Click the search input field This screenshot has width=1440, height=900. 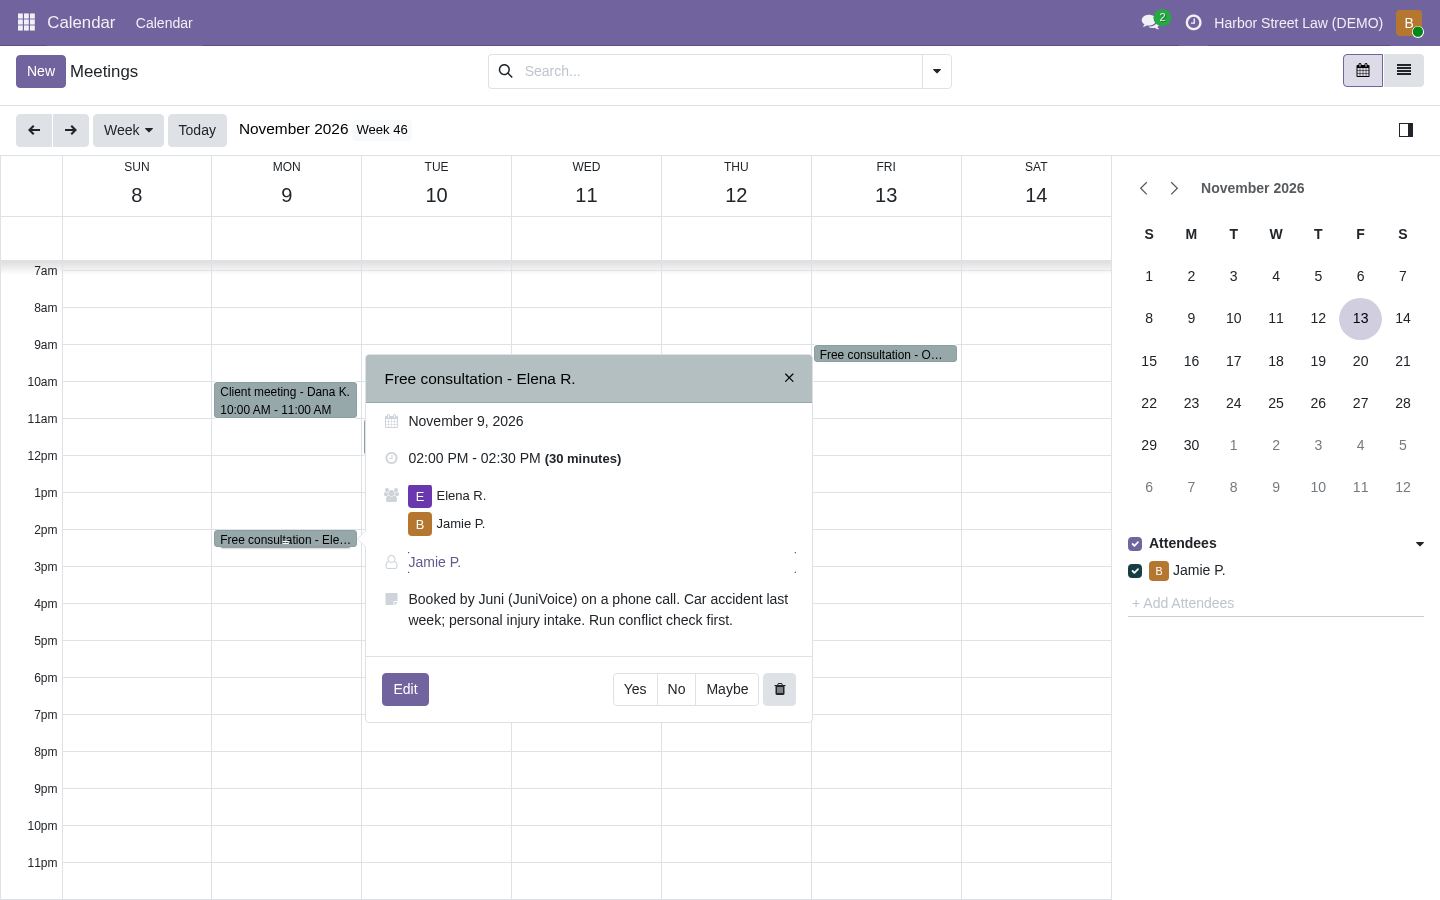point(720,71)
